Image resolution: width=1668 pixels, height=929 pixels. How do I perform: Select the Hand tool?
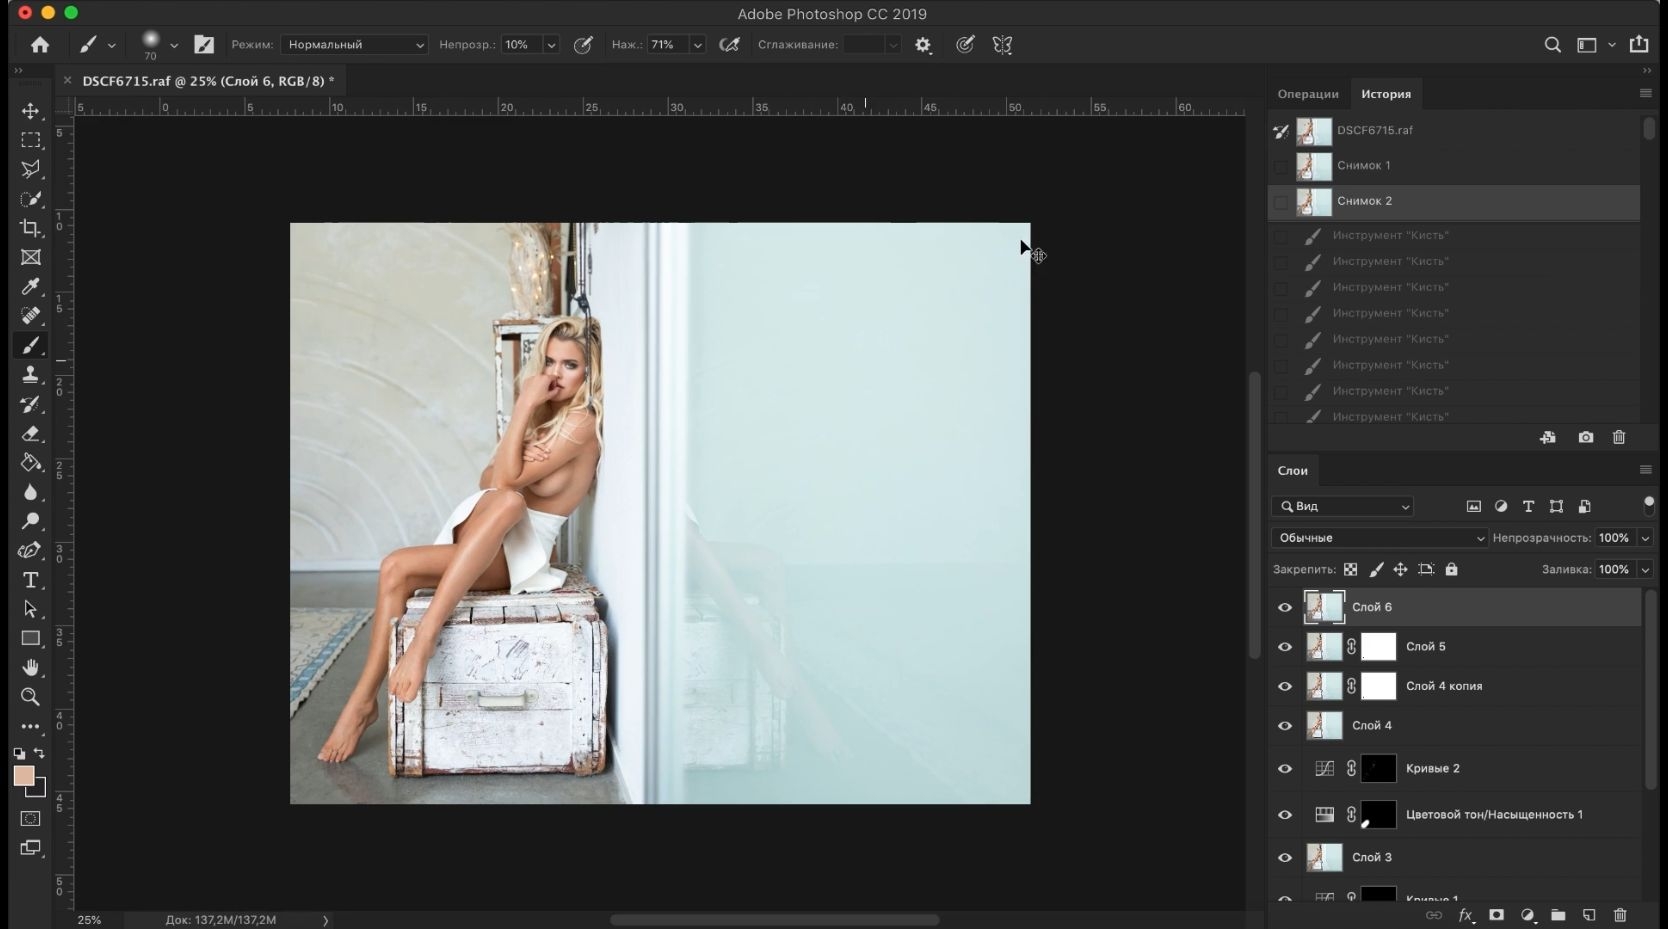30,667
